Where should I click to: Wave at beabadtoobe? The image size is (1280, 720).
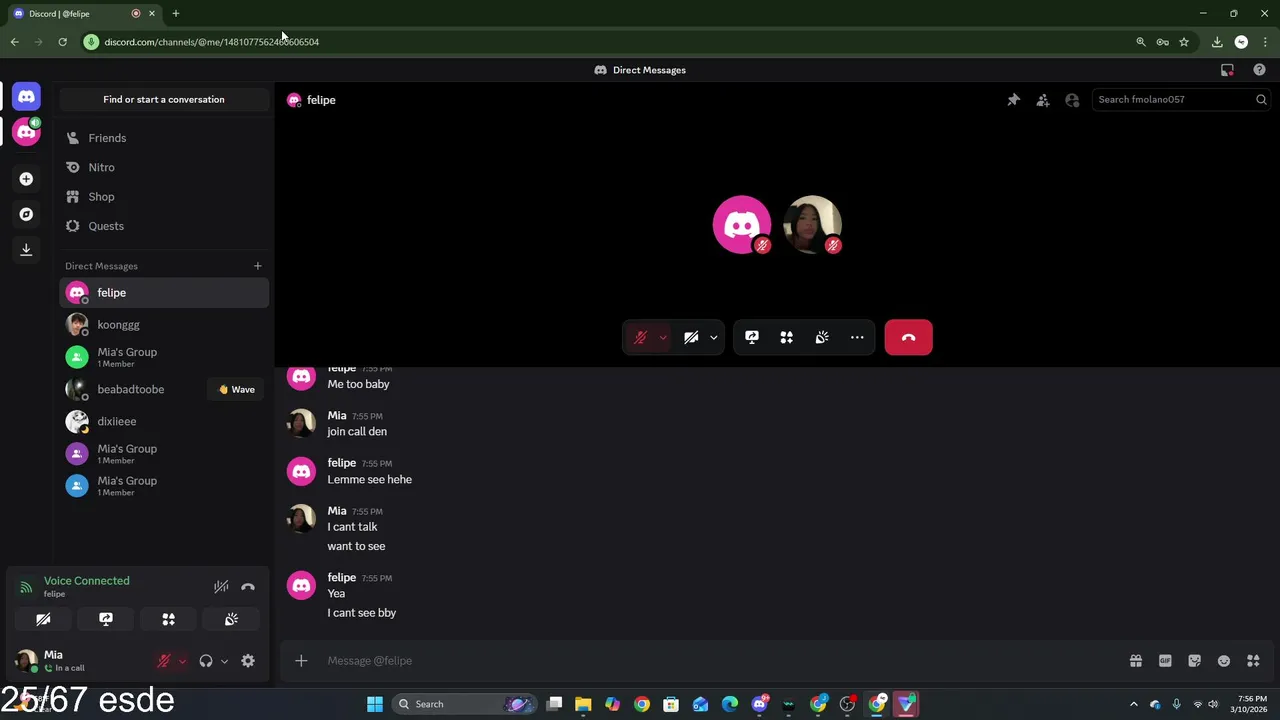pos(237,389)
